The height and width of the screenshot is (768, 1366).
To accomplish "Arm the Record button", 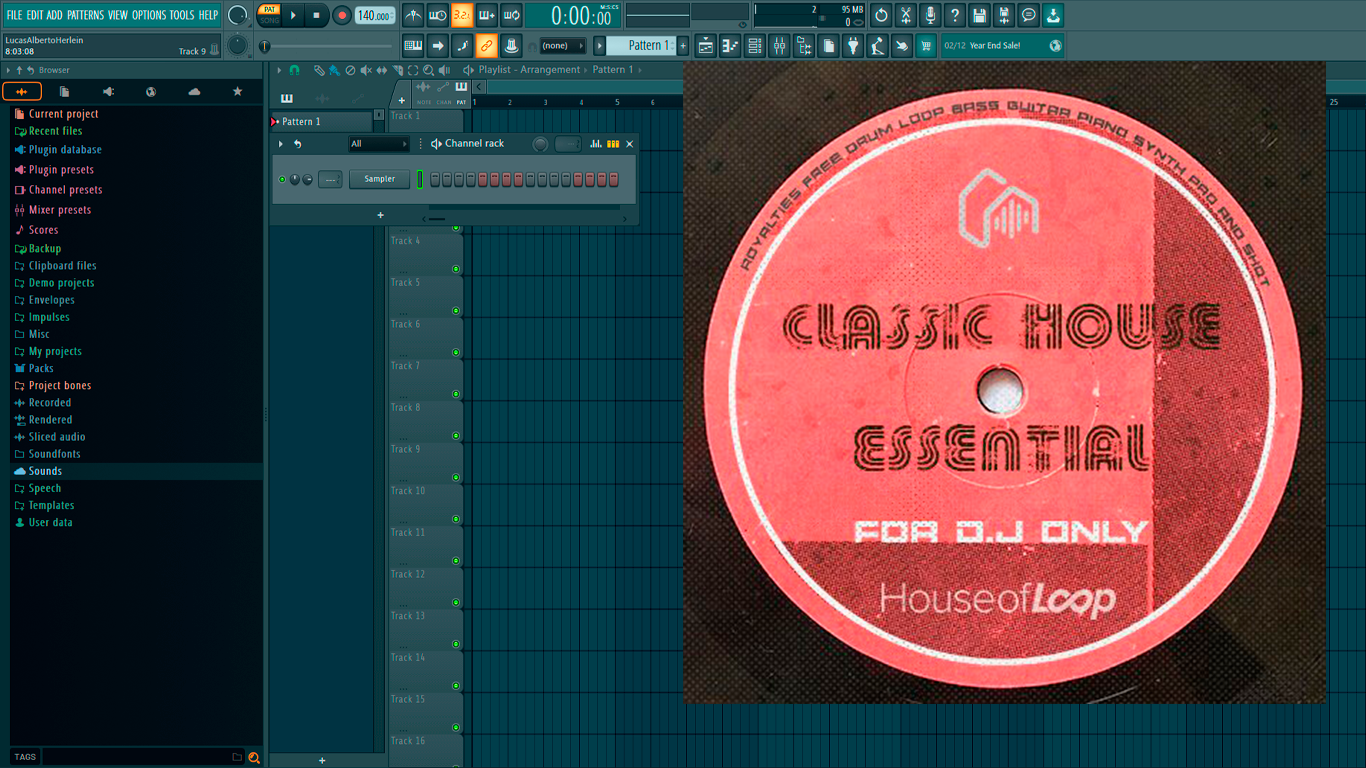I will click(x=342, y=15).
